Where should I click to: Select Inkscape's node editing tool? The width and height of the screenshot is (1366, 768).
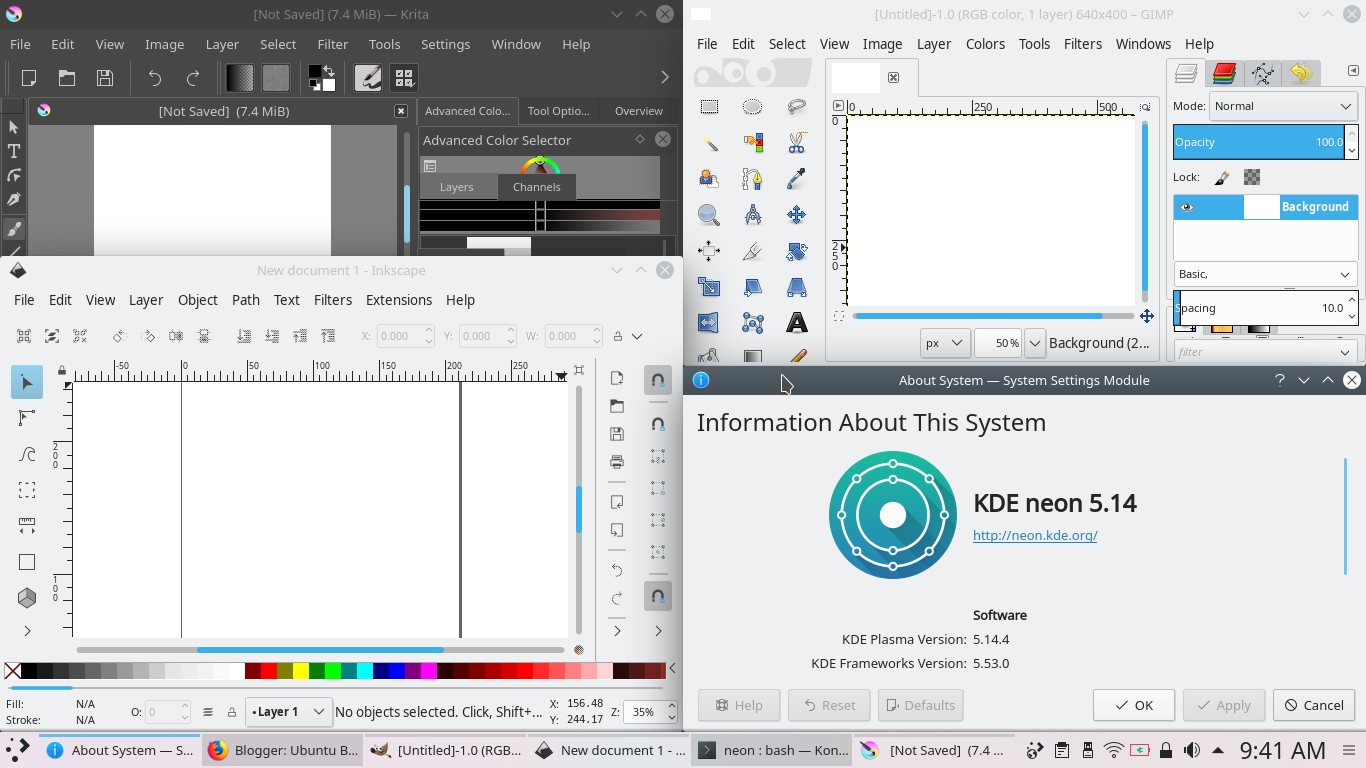coord(27,418)
